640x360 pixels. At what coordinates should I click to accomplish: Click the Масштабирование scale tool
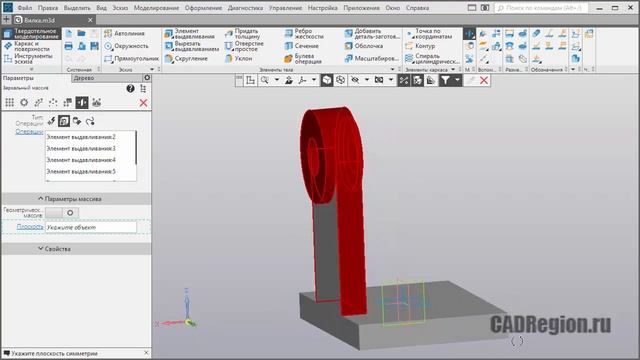371,59
